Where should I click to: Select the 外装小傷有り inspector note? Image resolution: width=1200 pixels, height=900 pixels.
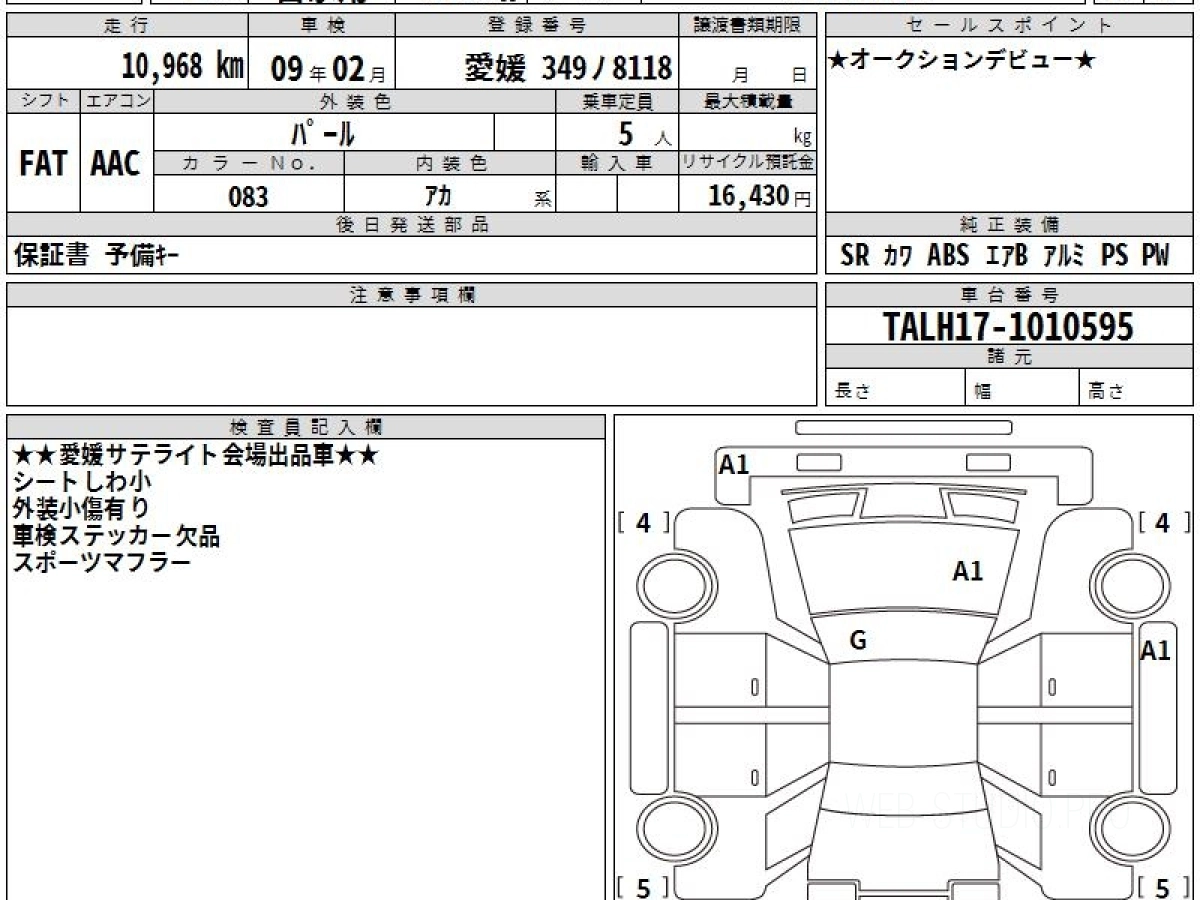point(82,509)
